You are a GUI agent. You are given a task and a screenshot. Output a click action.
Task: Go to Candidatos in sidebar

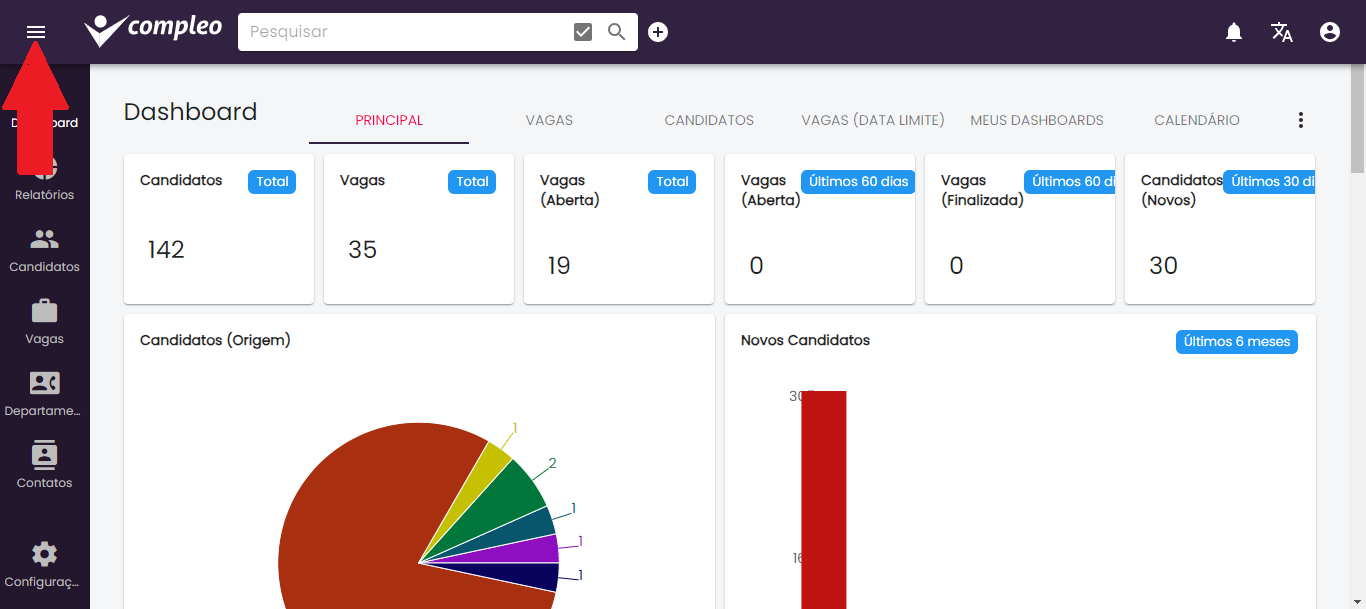(x=44, y=250)
